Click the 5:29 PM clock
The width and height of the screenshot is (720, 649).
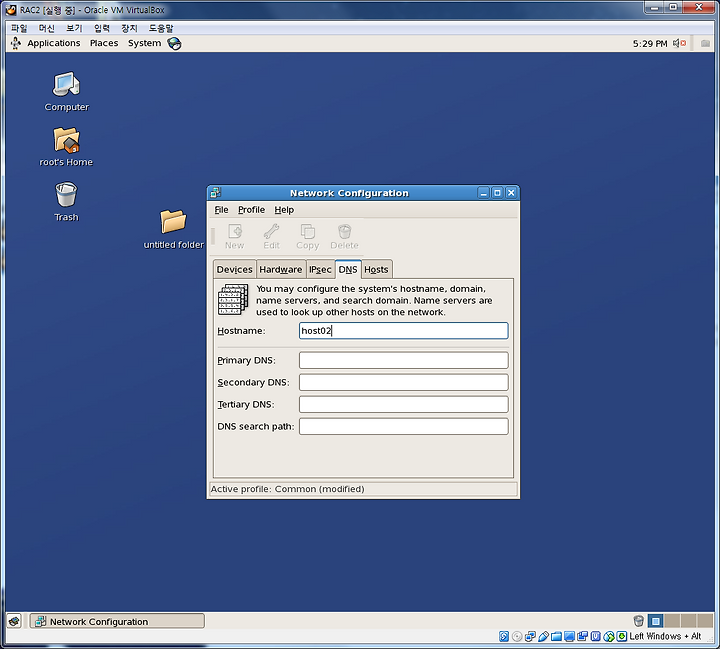pos(650,44)
